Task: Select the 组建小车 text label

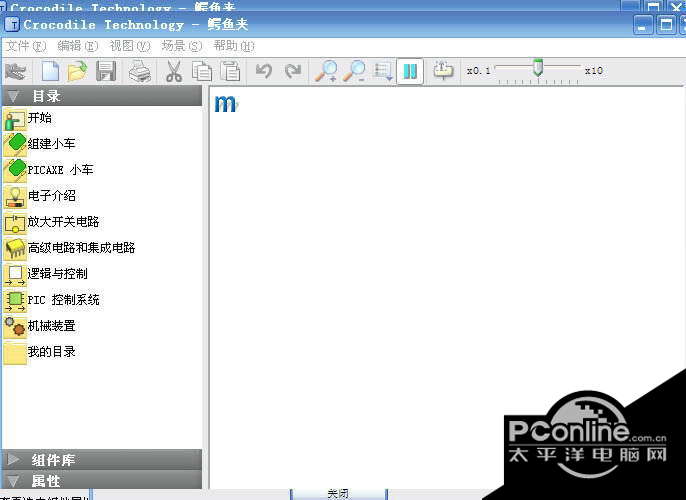Action: [x=51, y=143]
